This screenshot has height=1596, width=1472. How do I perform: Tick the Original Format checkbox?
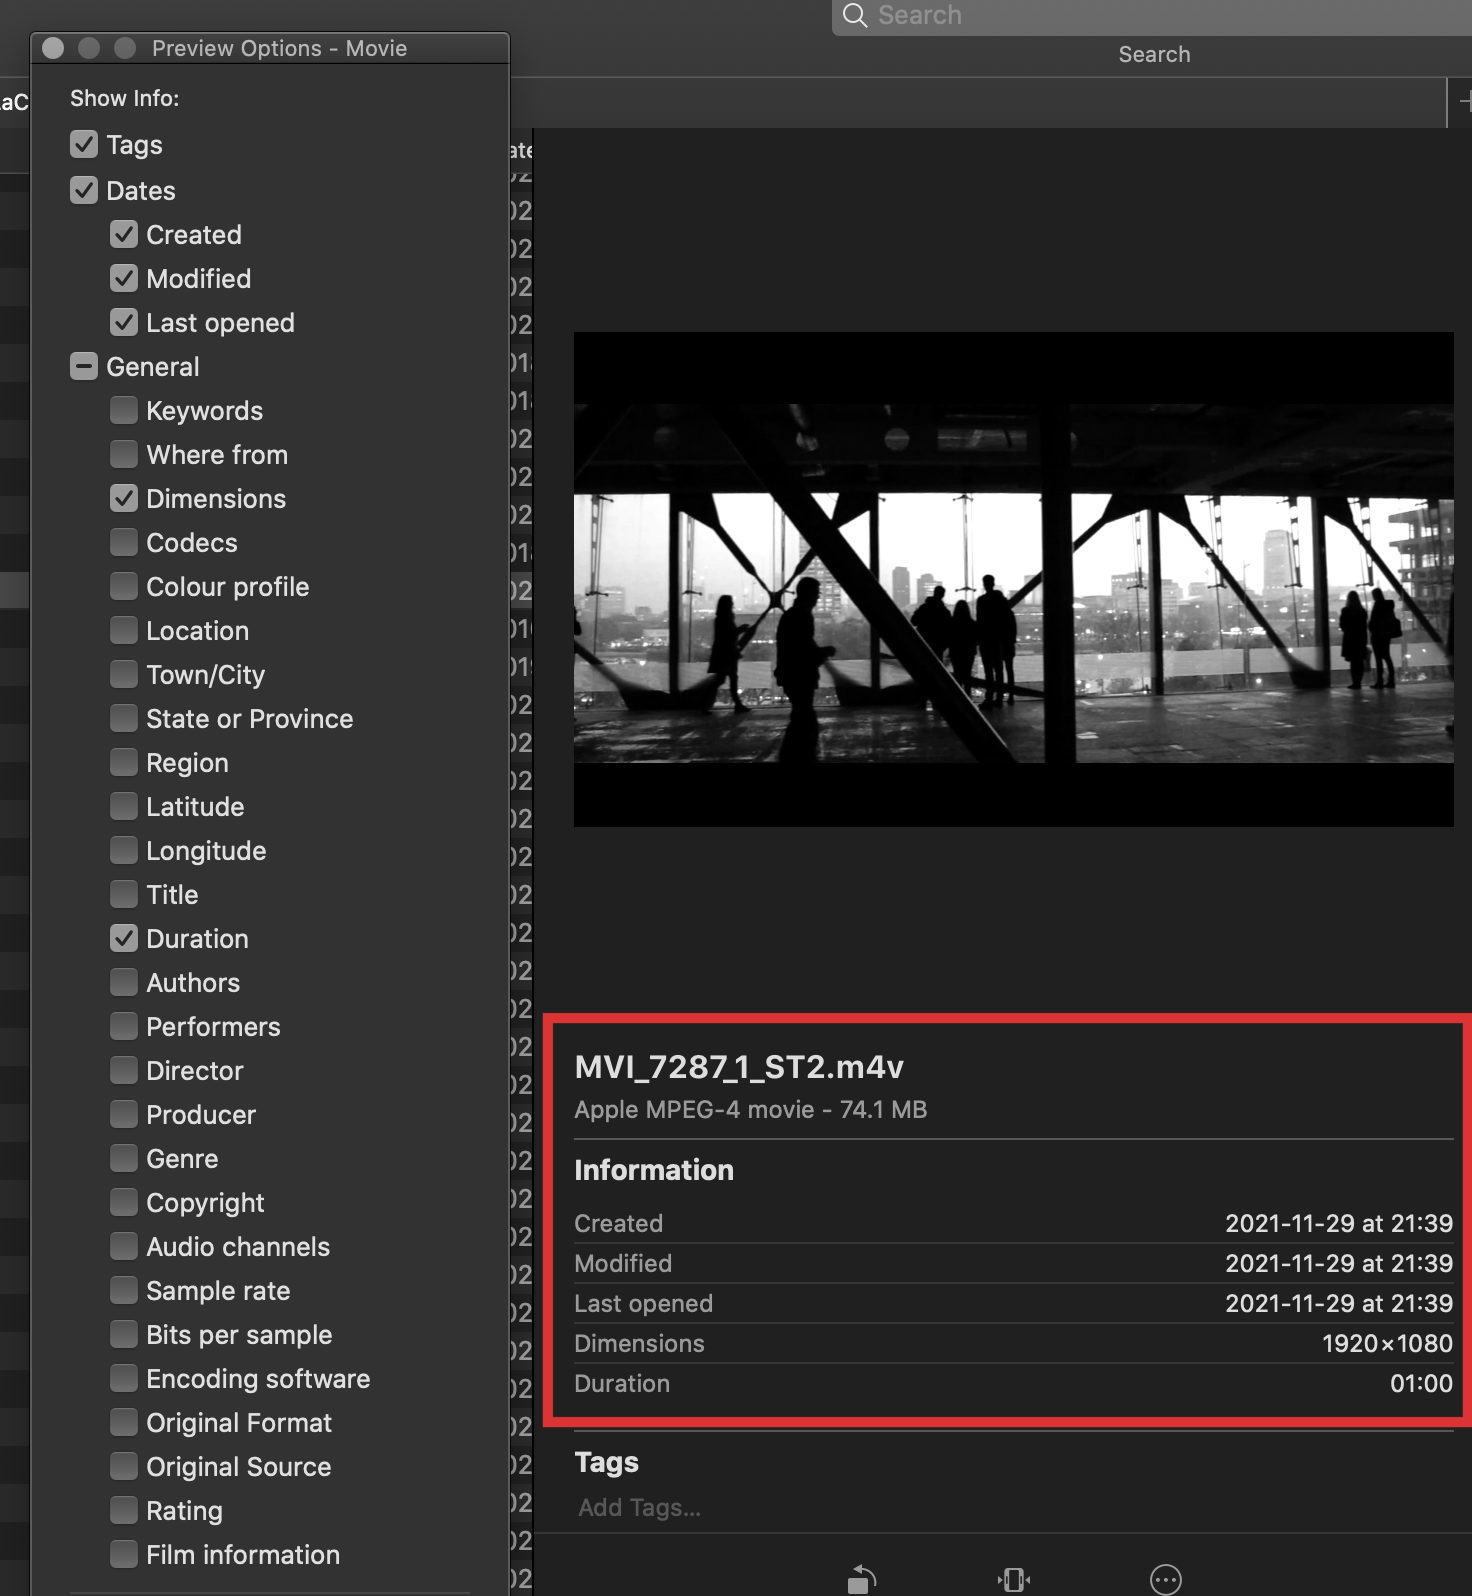(124, 1422)
